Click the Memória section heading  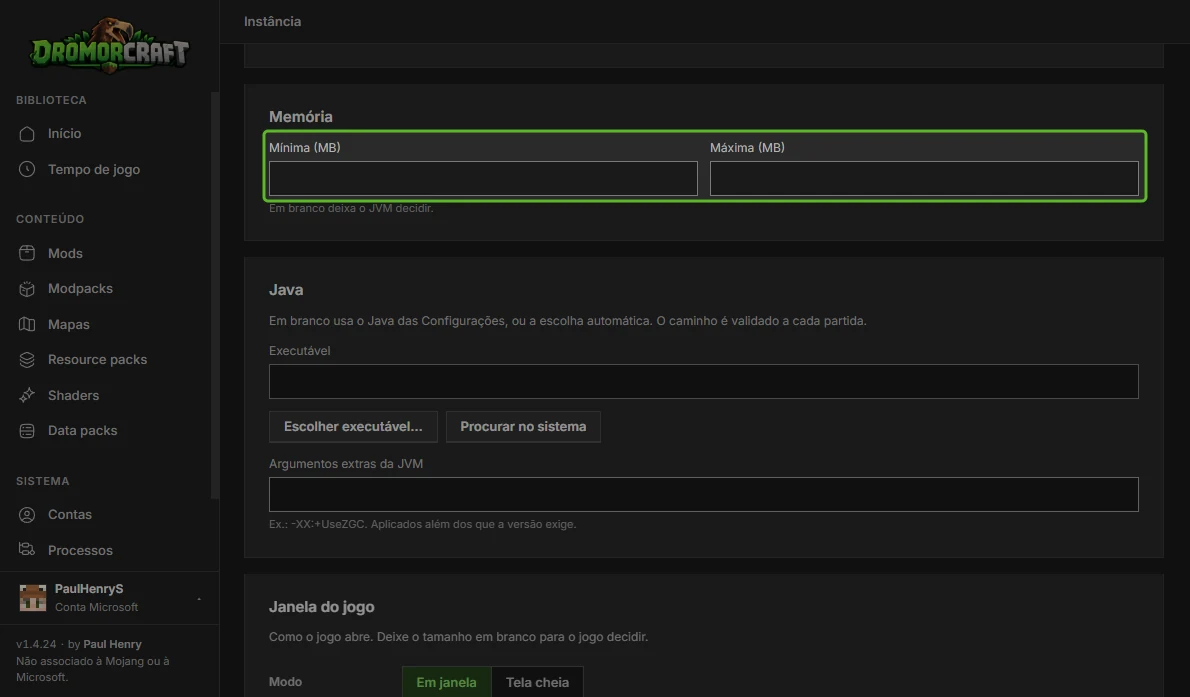pos(301,116)
